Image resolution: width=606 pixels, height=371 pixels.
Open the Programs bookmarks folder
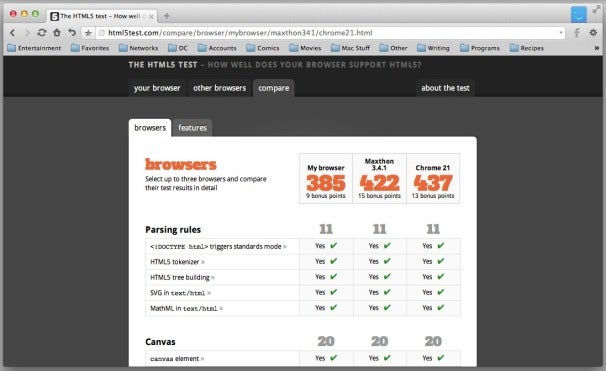click(x=480, y=48)
